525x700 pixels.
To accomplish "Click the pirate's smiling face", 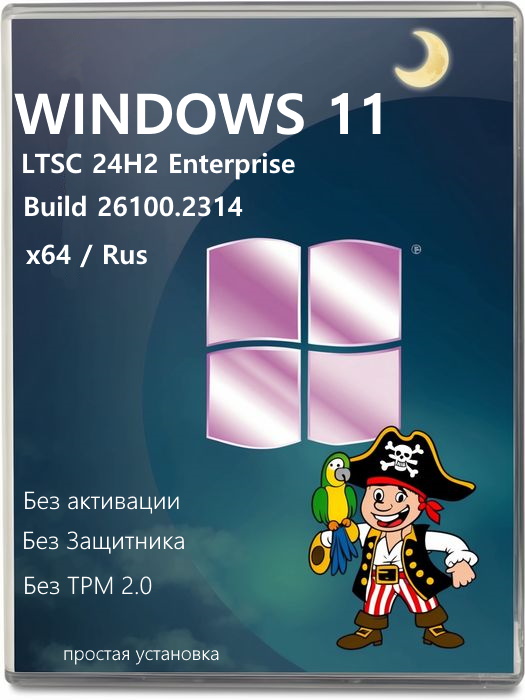I will pyautogui.click(x=390, y=505).
